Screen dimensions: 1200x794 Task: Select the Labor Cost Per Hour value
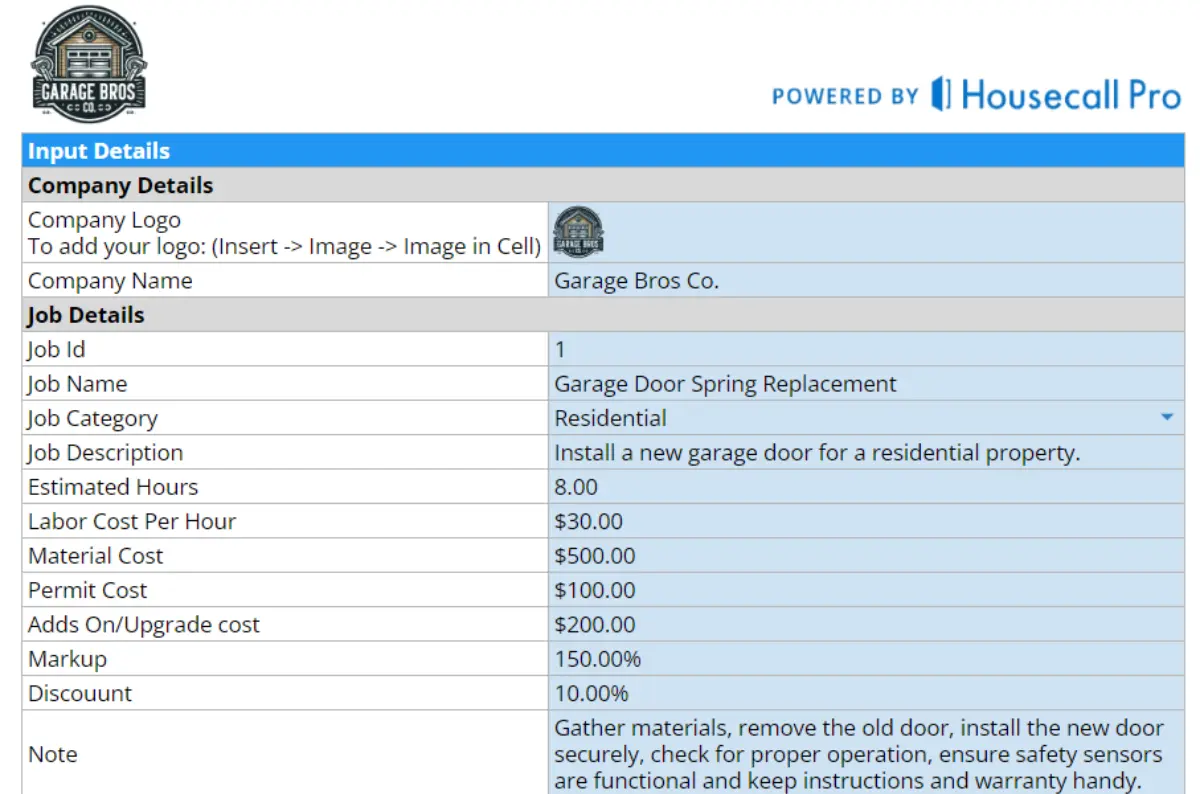pyautogui.click(x=865, y=521)
